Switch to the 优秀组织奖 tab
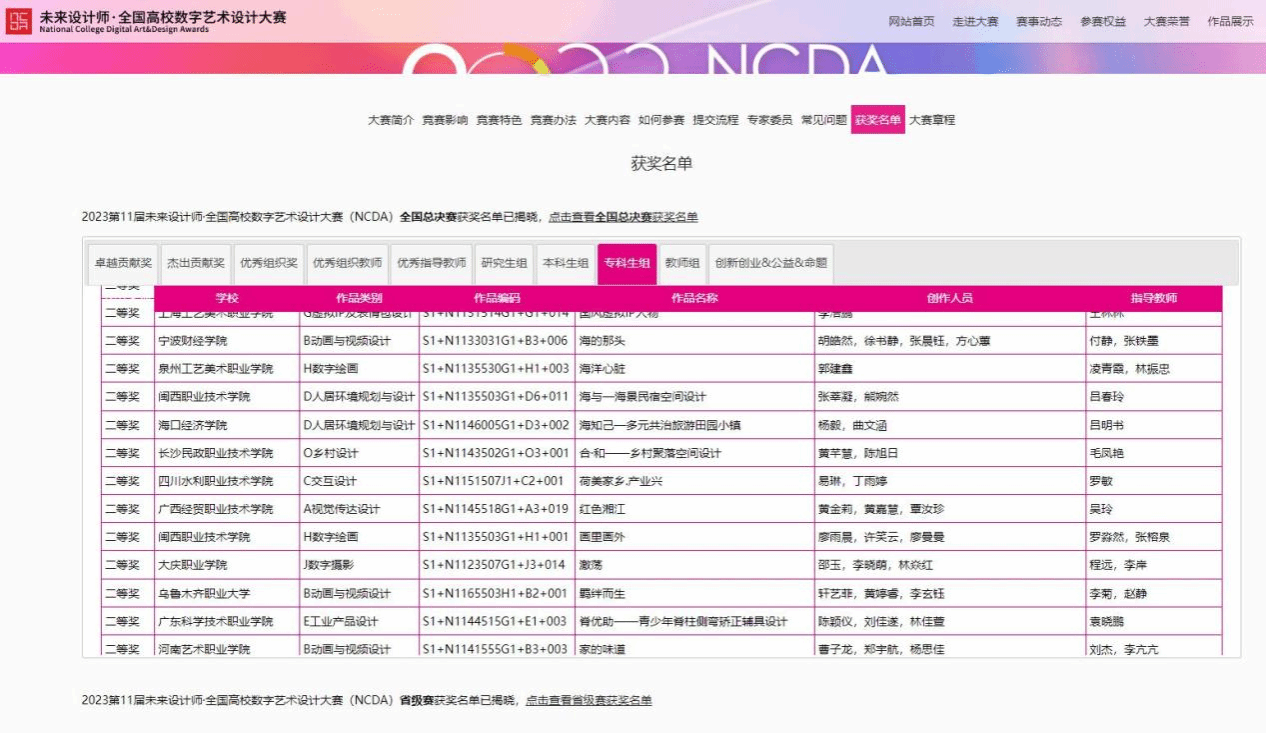Image resolution: width=1266 pixels, height=733 pixels. (268, 264)
